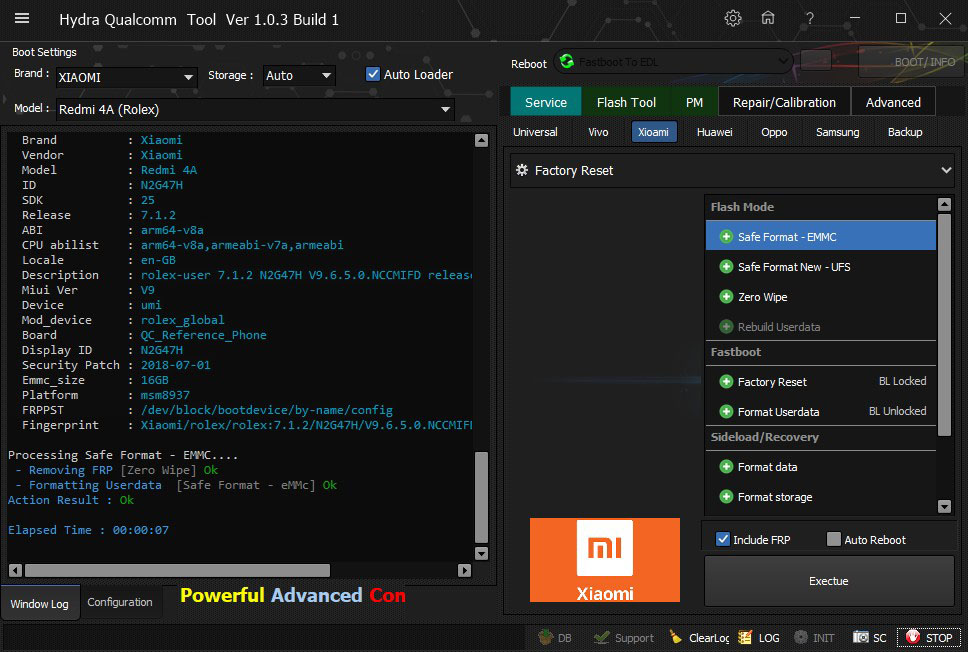Click the Xiaomi Mi logo image
Screen dimensions: 968x652
[x=604, y=560]
